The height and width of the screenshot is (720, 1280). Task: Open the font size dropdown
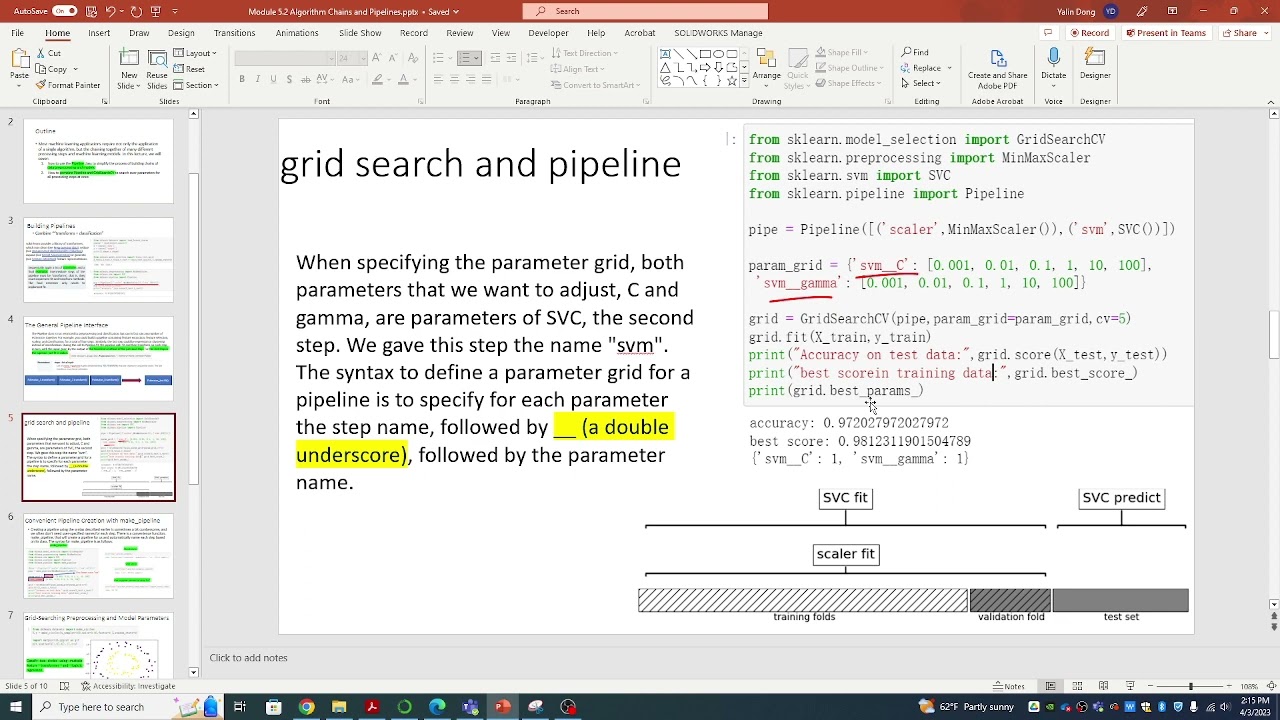coord(364,58)
